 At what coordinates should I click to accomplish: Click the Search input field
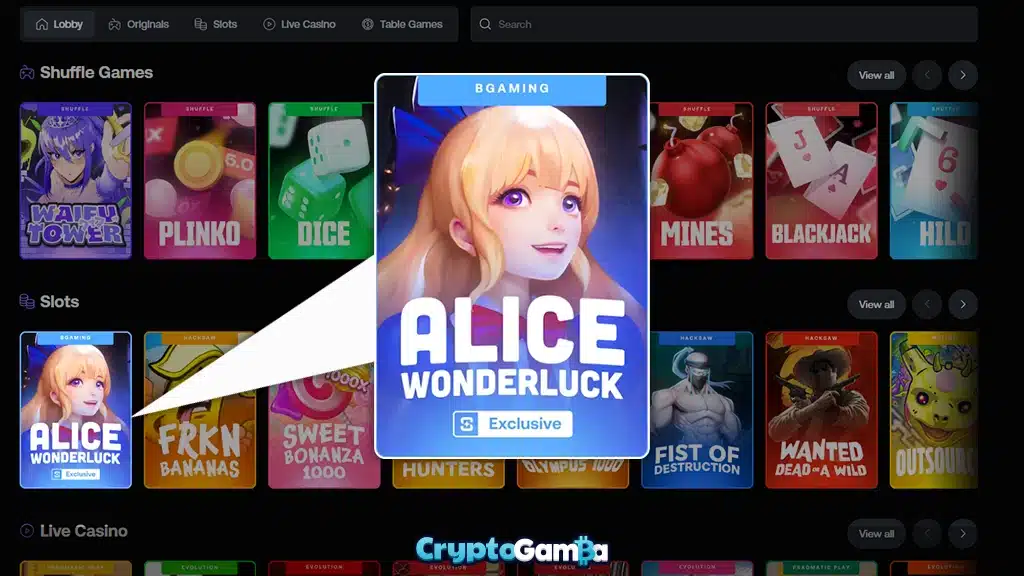(724, 24)
